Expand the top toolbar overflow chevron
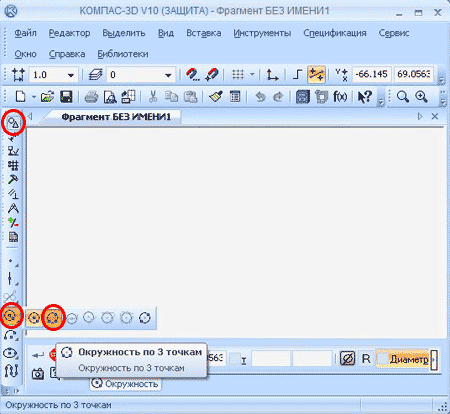The width and height of the screenshot is (450, 414). [x=441, y=80]
